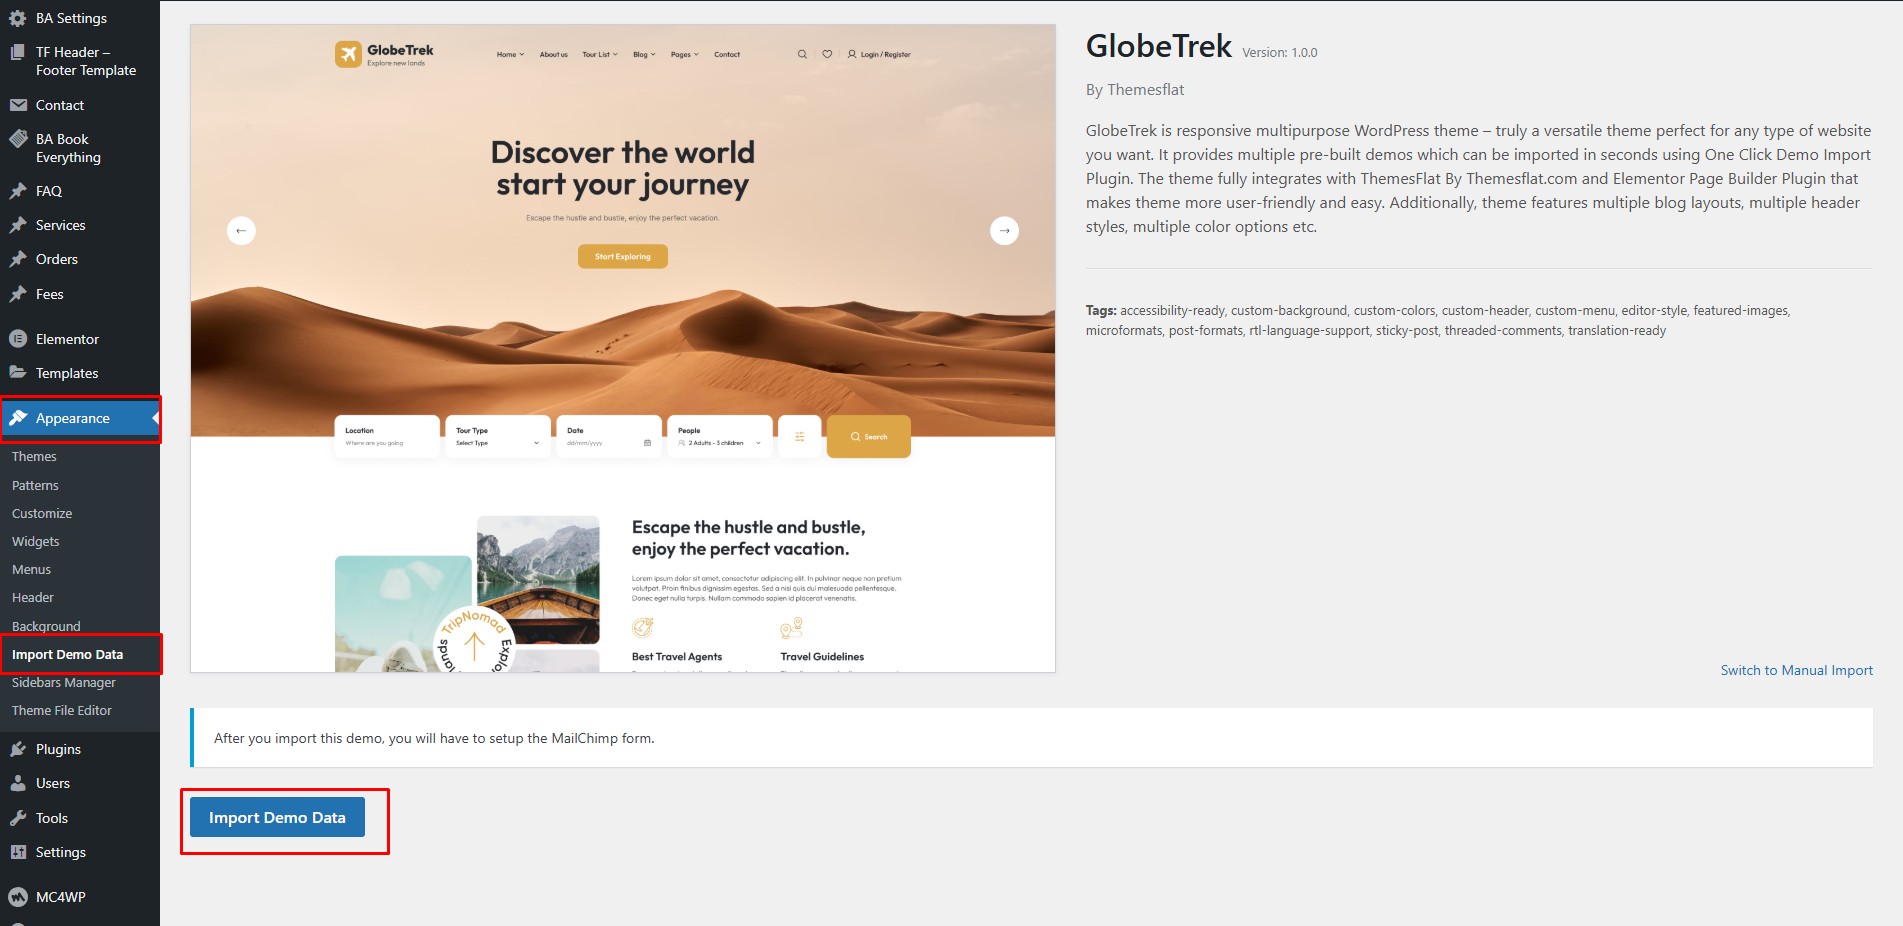Open Contact via its envelope icon
1903x926 pixels.
pyautogui.click(x=18, y=105)
